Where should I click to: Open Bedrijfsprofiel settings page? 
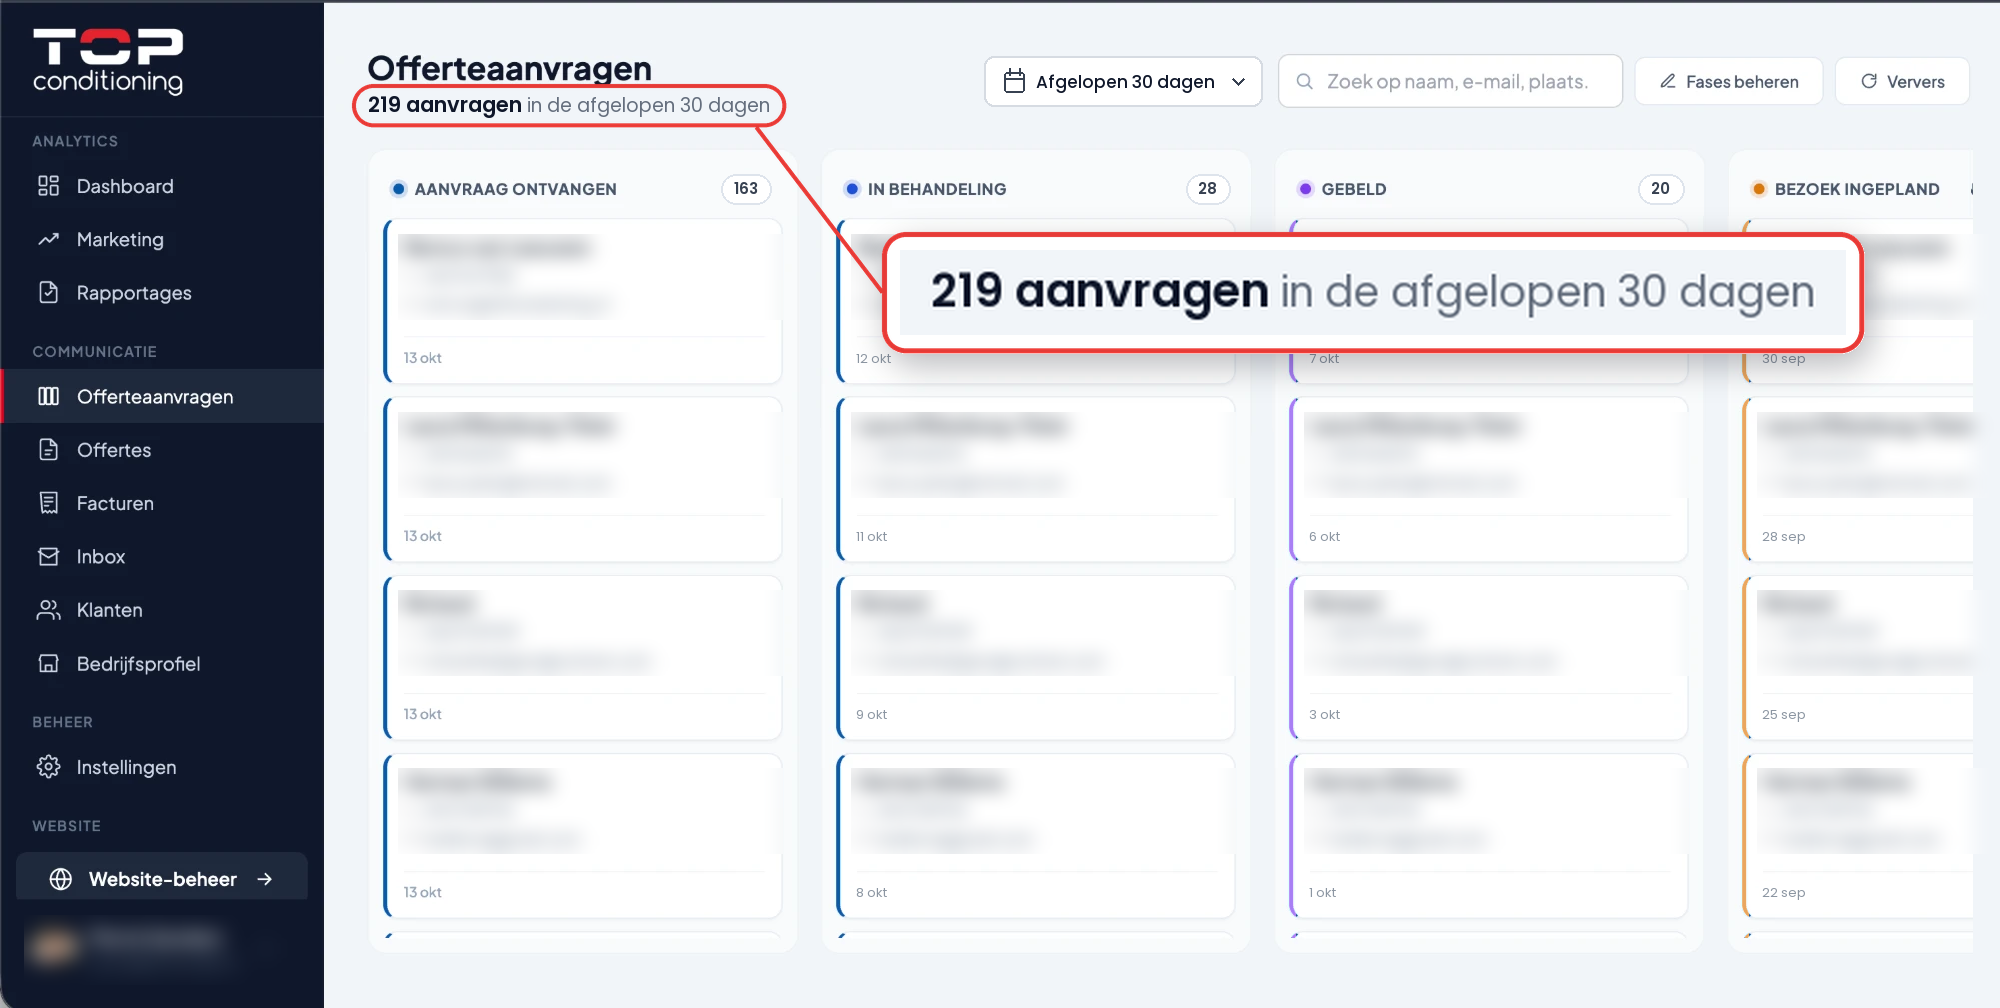pyautogui.click(x=162, y=663)
